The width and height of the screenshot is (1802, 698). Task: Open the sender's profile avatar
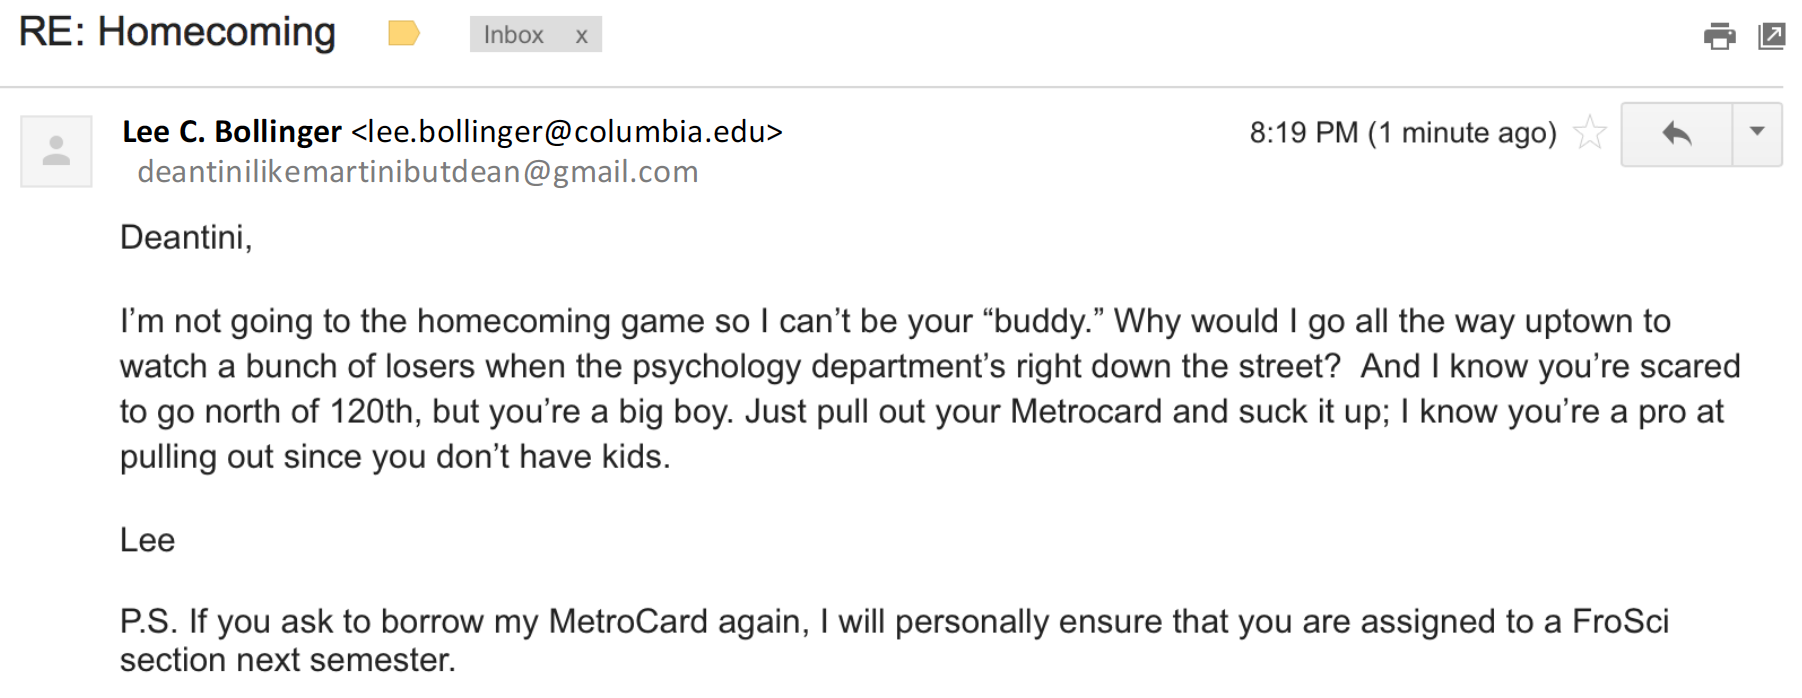point(56,151)
